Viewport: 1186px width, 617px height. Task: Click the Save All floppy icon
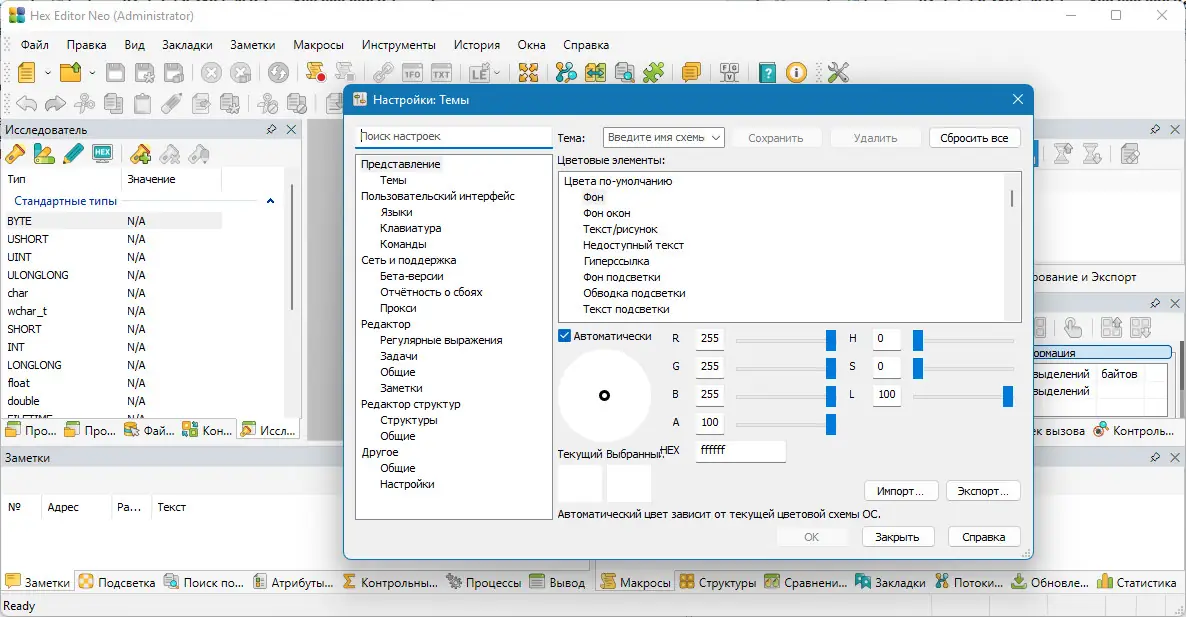point(174,73)
